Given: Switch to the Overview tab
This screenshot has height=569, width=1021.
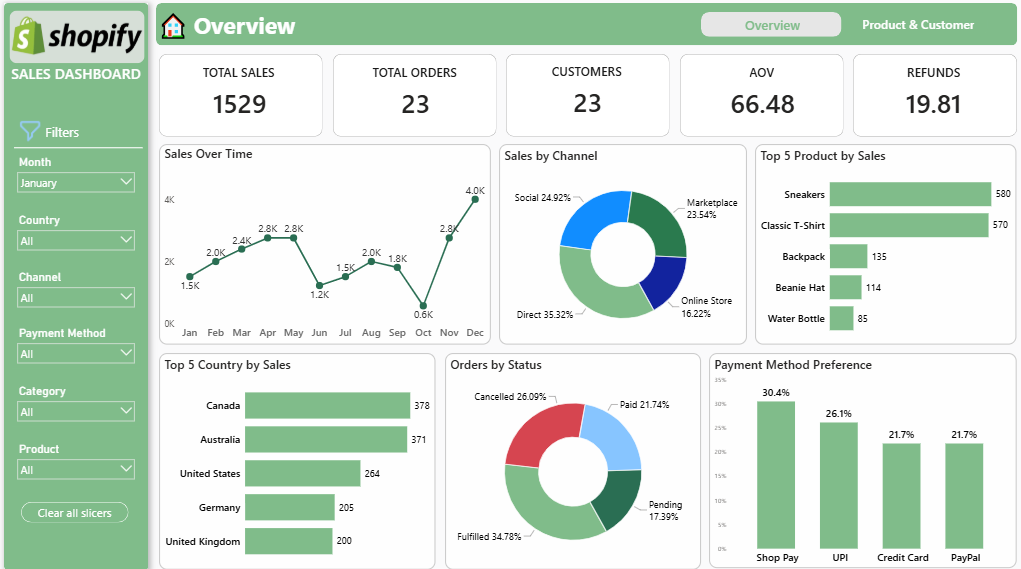Looking at the screenshot, I should [771, 25].
